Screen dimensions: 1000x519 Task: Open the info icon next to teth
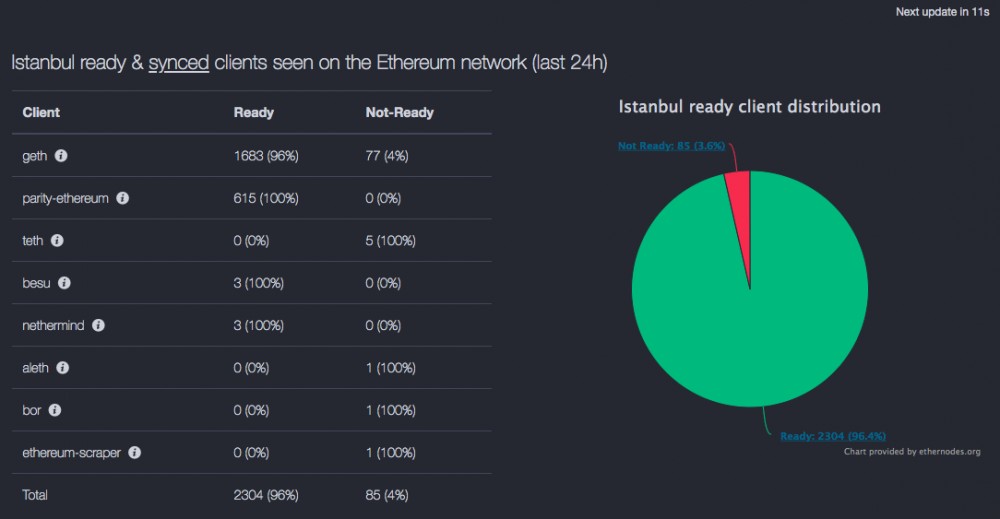(x=57, y=241)
